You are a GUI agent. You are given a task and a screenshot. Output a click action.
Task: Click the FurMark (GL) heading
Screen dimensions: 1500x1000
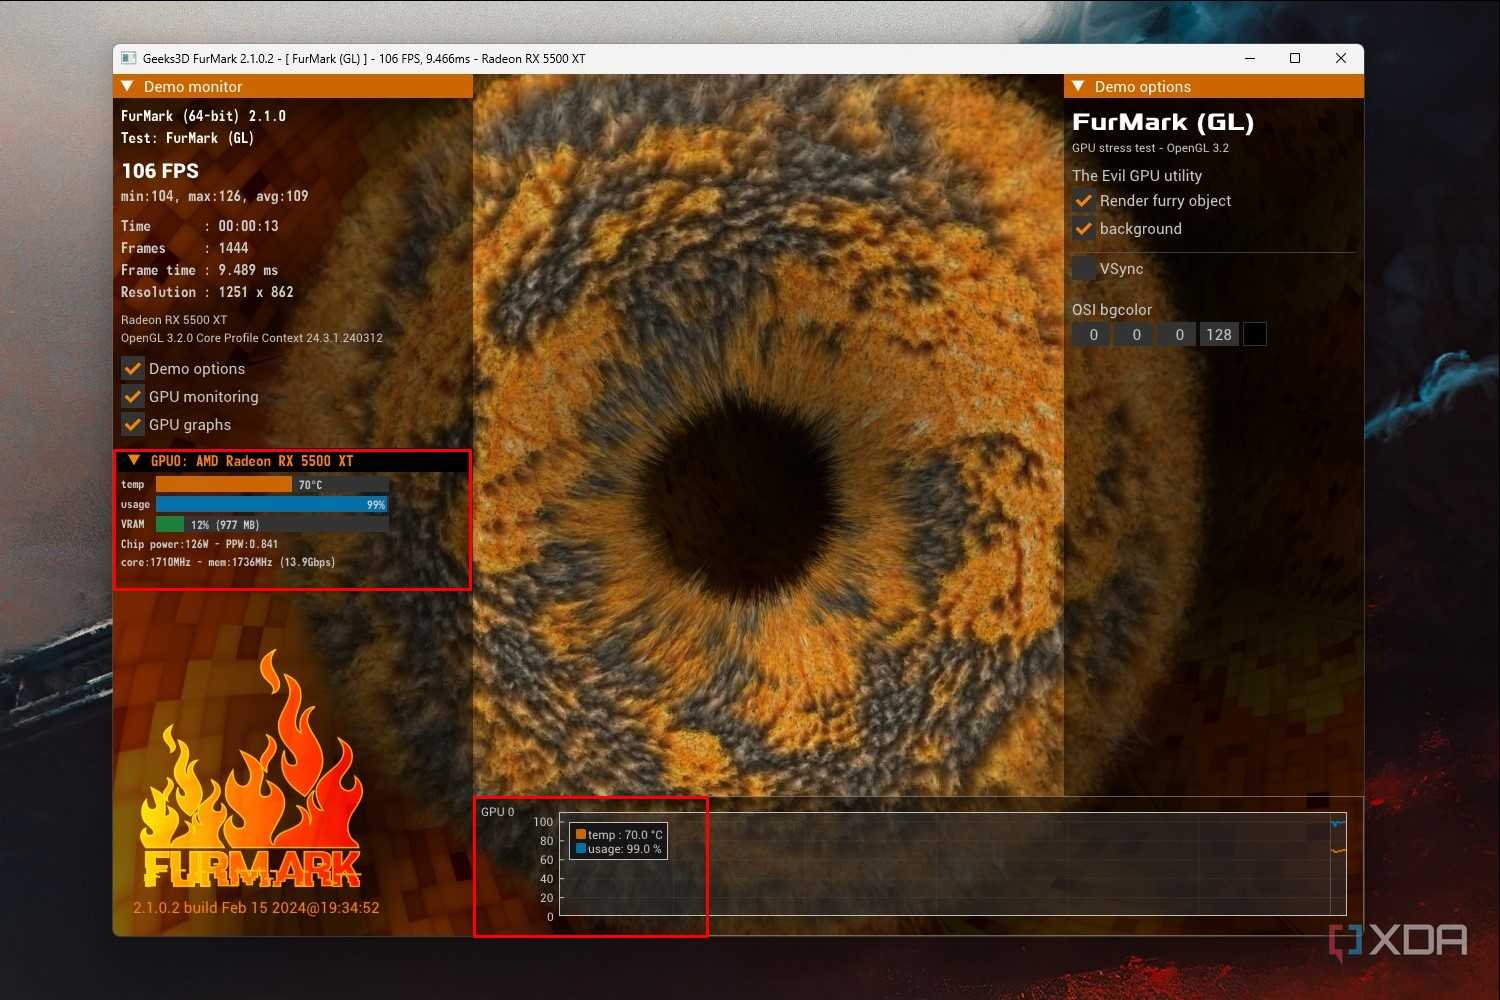point(1163,123)
